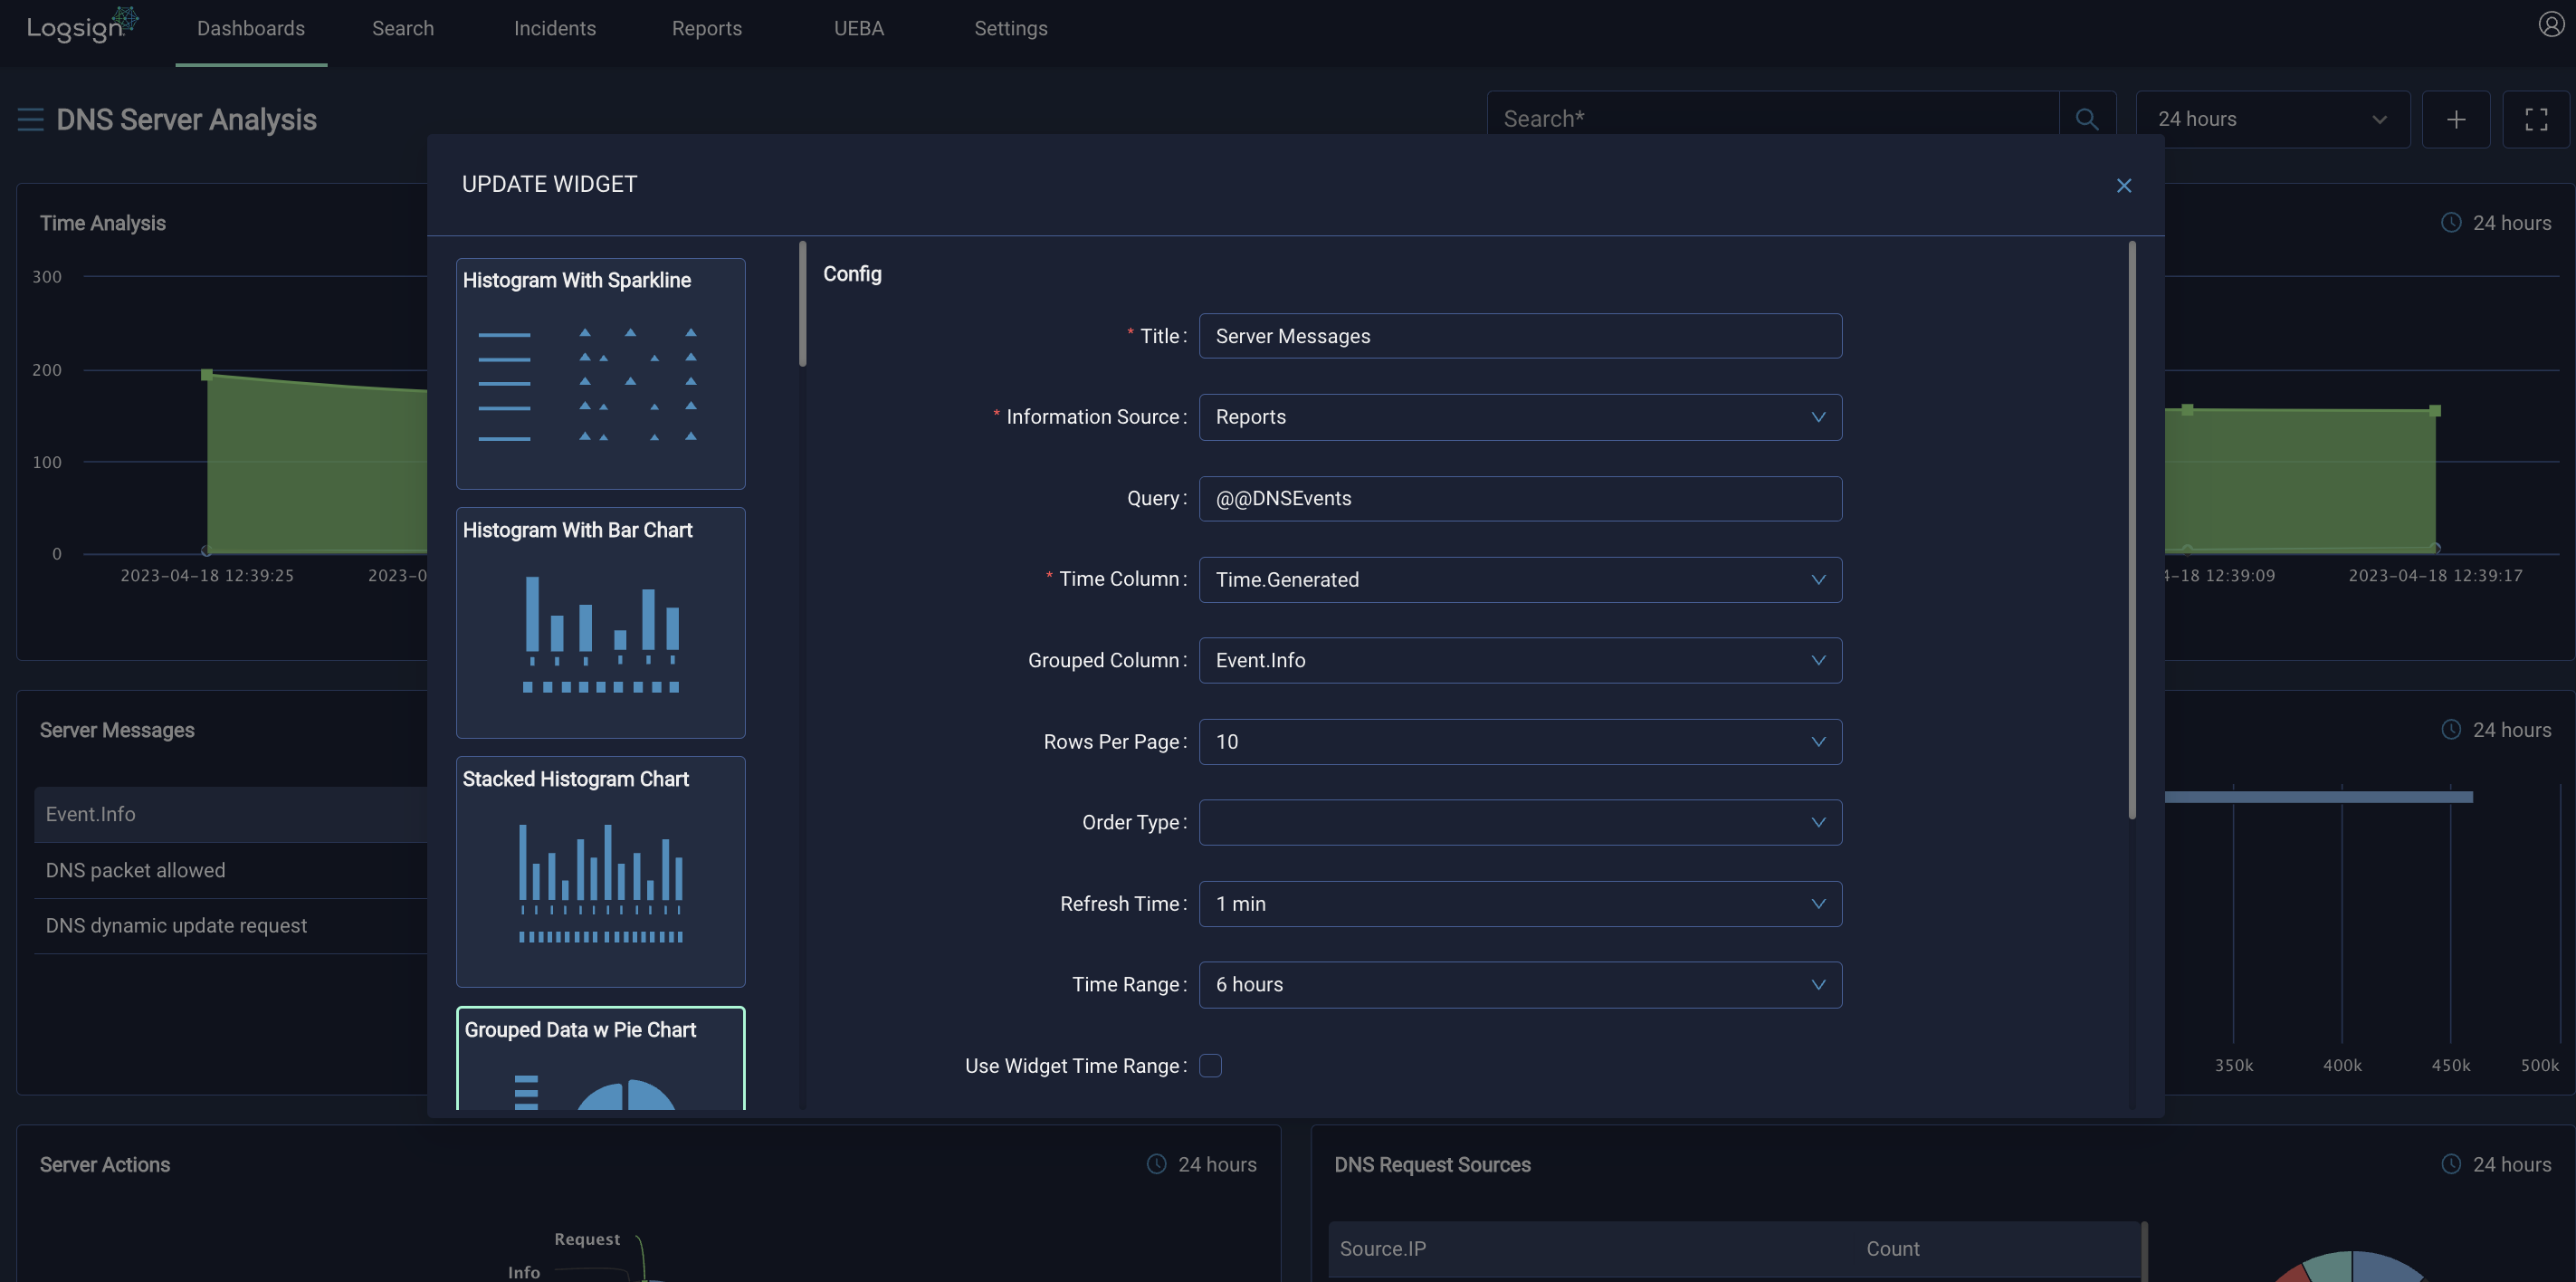Click the Server Messages widget title
The height and width of the screenshot is (1282, 2576).
click(x=117, y=731)
